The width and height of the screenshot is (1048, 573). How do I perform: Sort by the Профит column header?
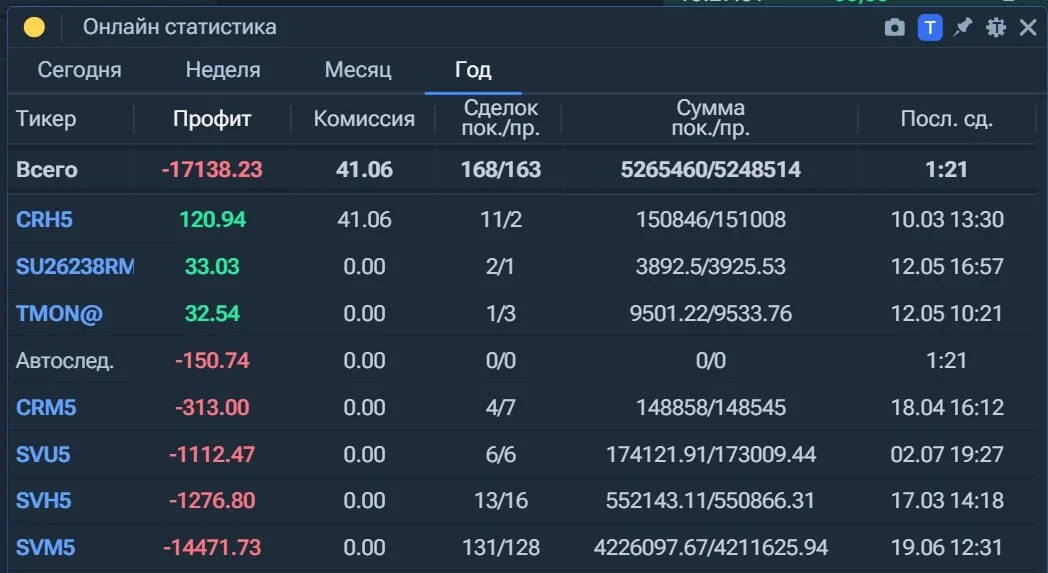212,119
